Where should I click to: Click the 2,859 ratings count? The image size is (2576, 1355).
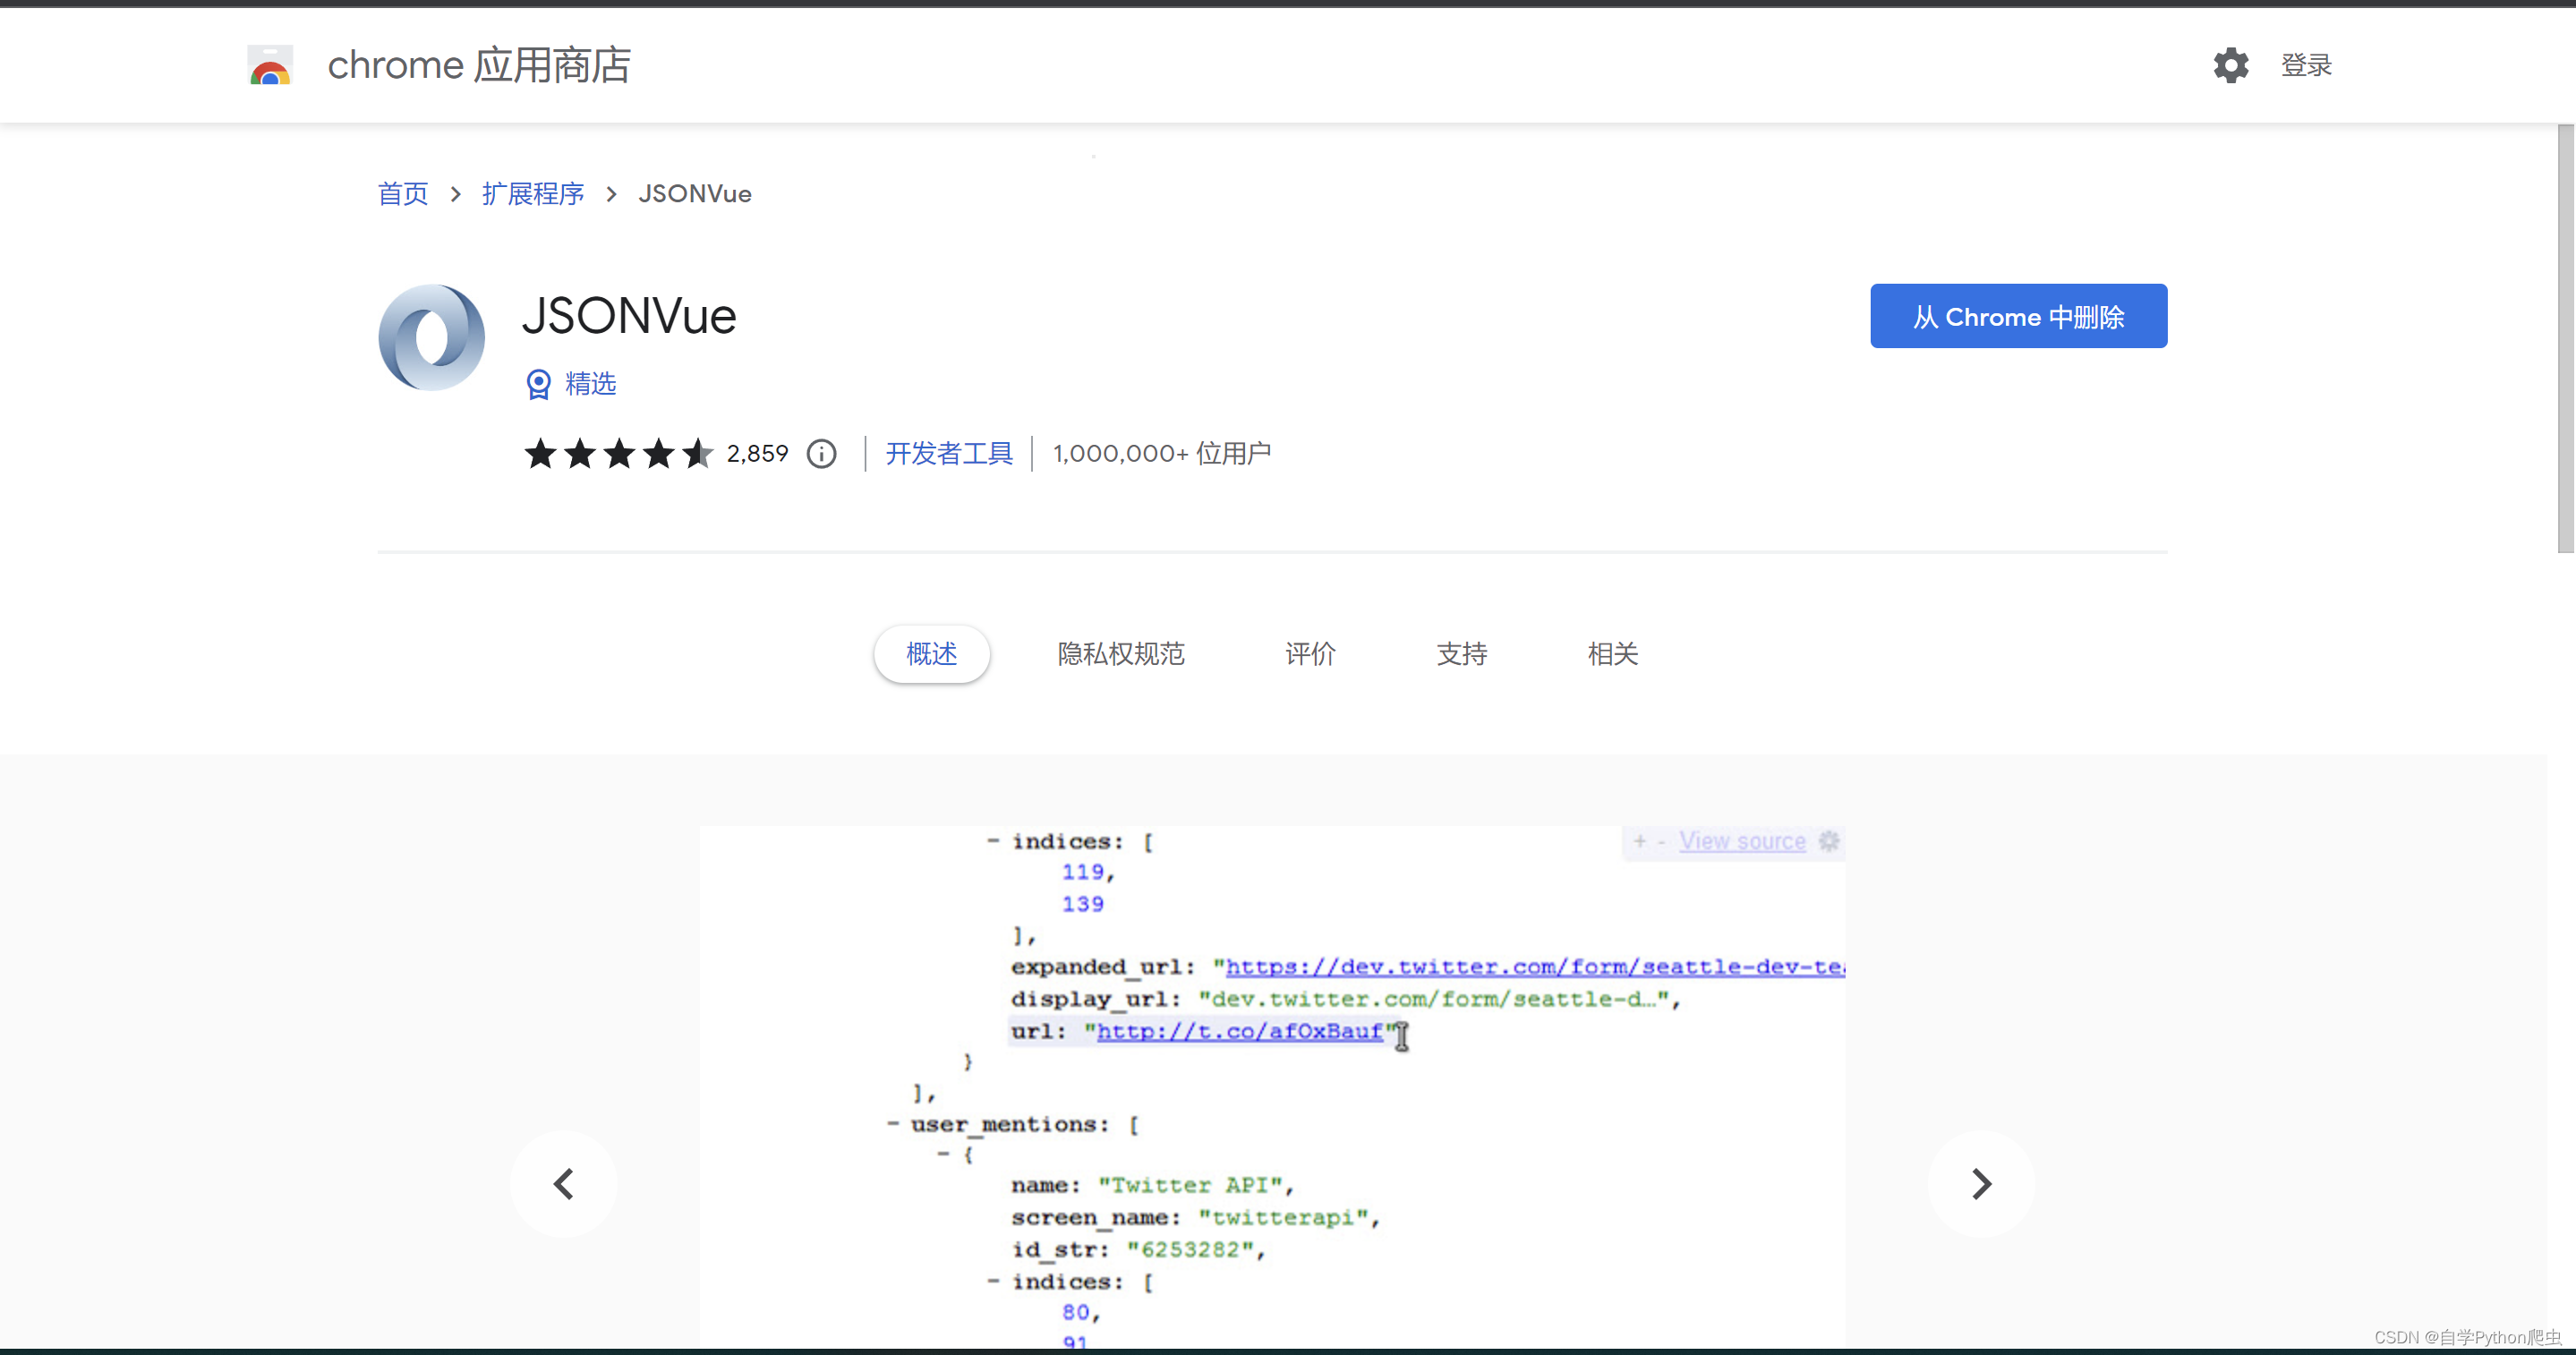(x=757, y=454)
